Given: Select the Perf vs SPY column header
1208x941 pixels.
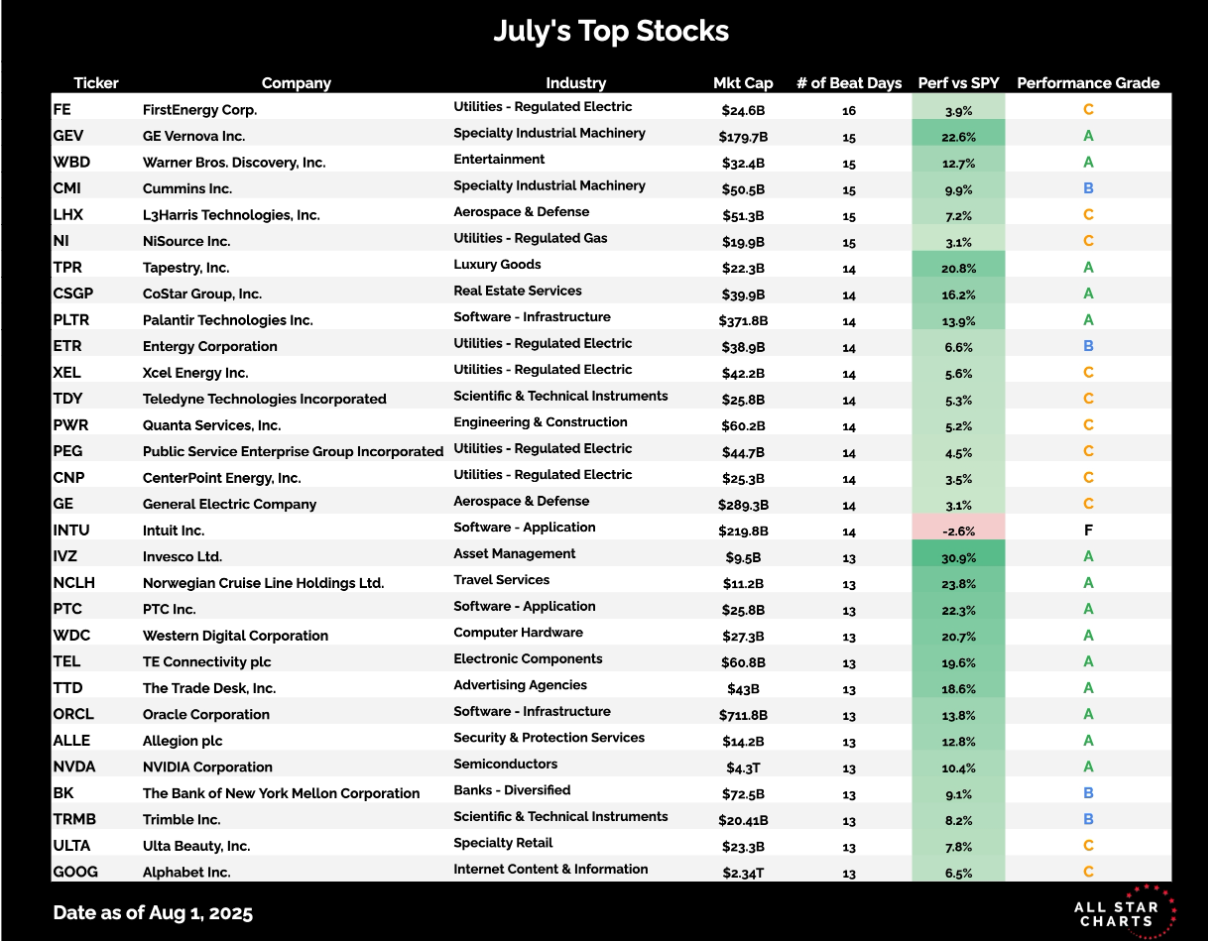Looking at the screenshot, I should 958,83.
